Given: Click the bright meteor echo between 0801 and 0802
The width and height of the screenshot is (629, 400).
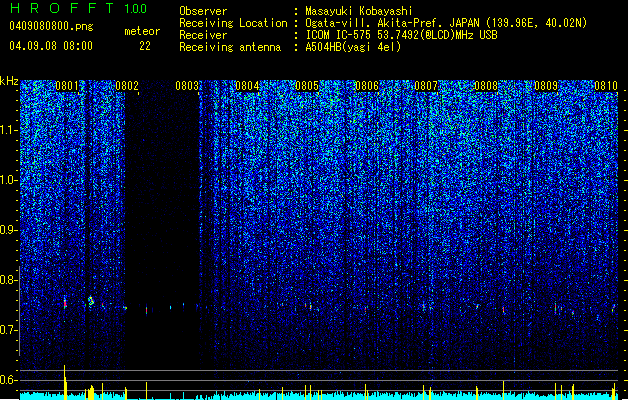Looking at the screenshot, I should (x=91, y=301).
